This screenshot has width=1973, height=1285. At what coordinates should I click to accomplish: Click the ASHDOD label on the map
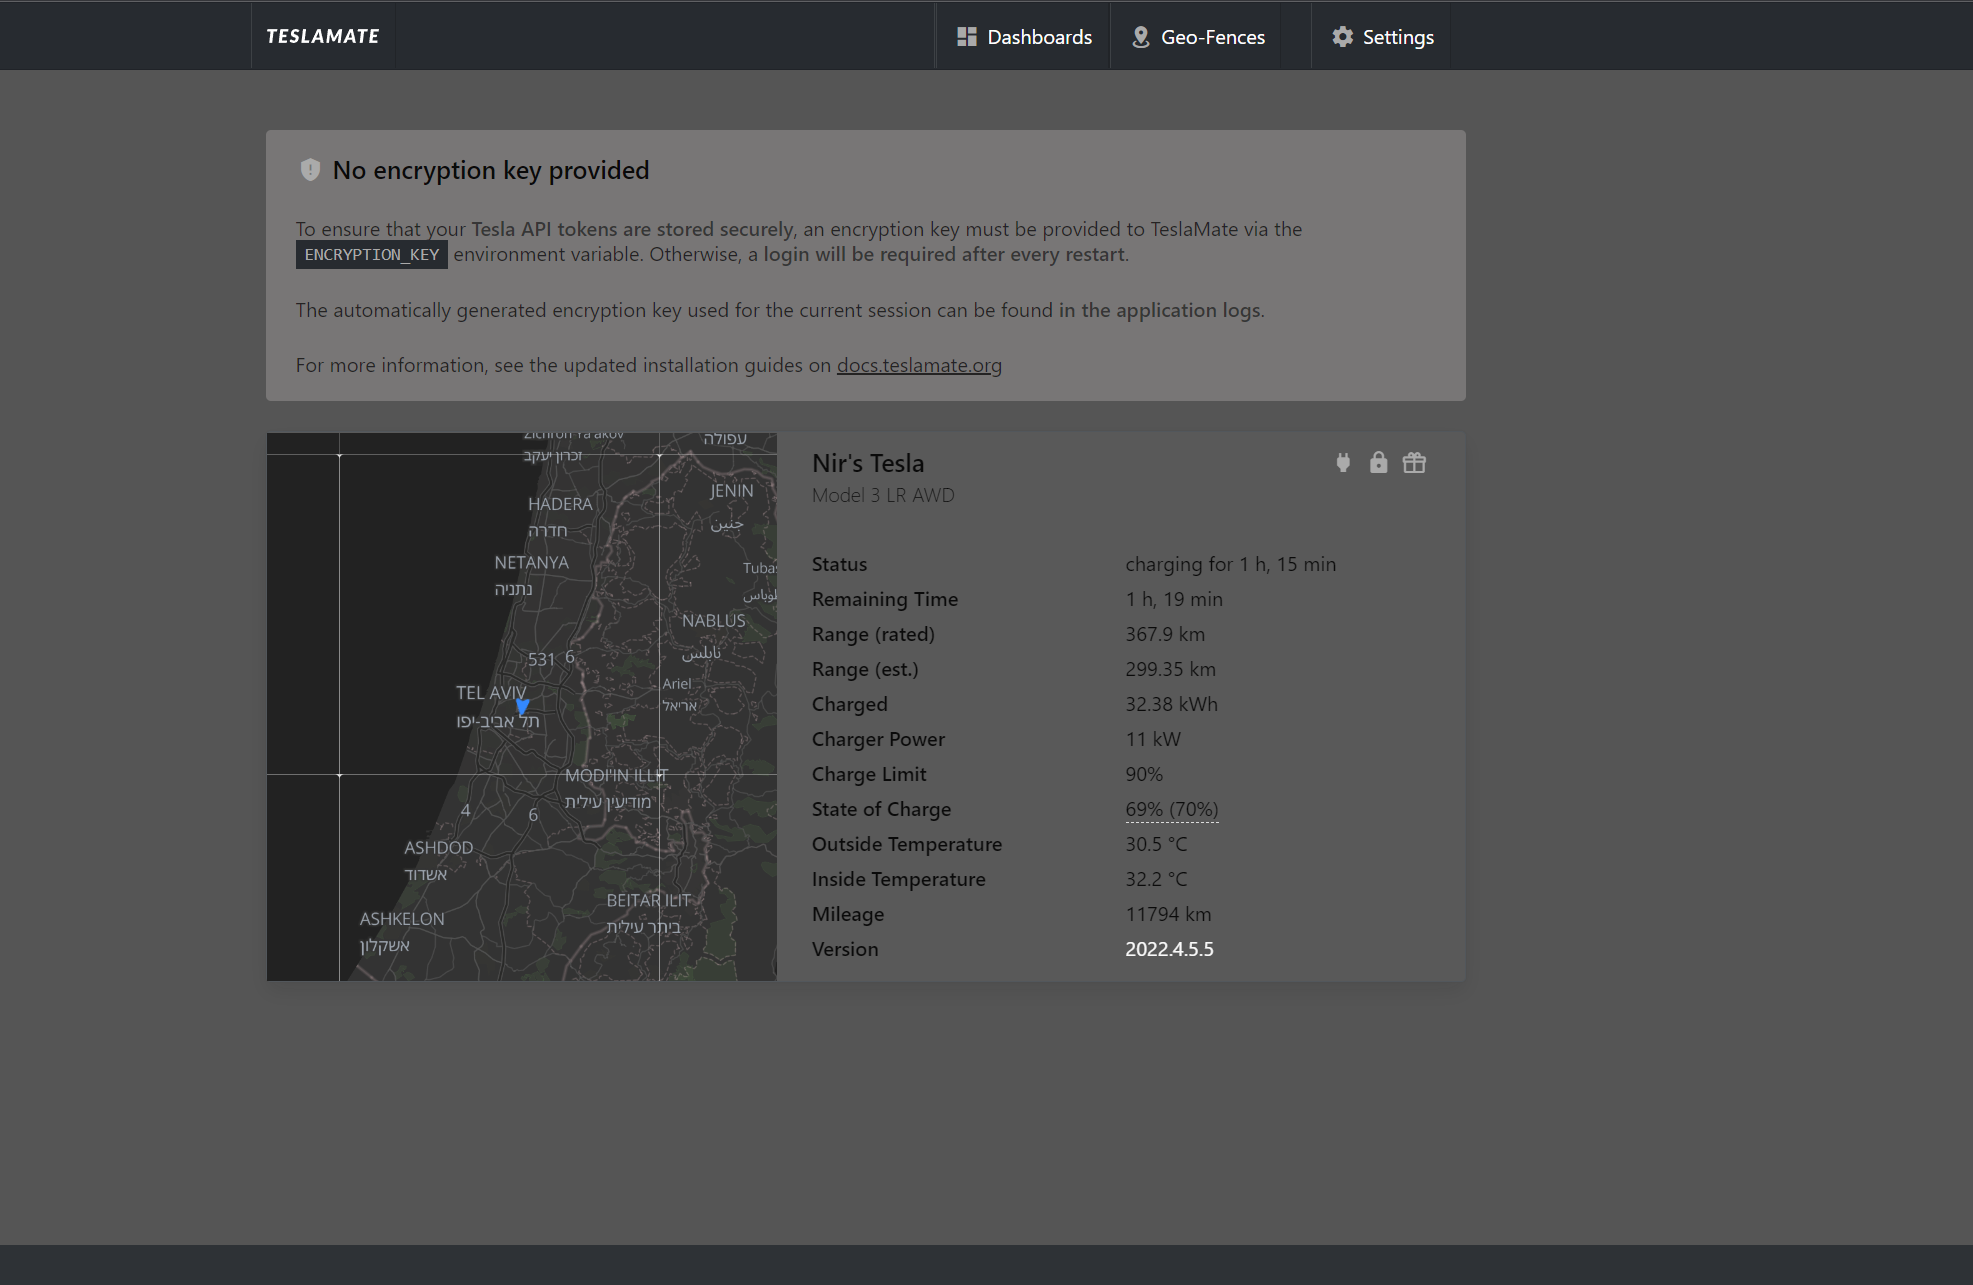[x=438, y=848]
